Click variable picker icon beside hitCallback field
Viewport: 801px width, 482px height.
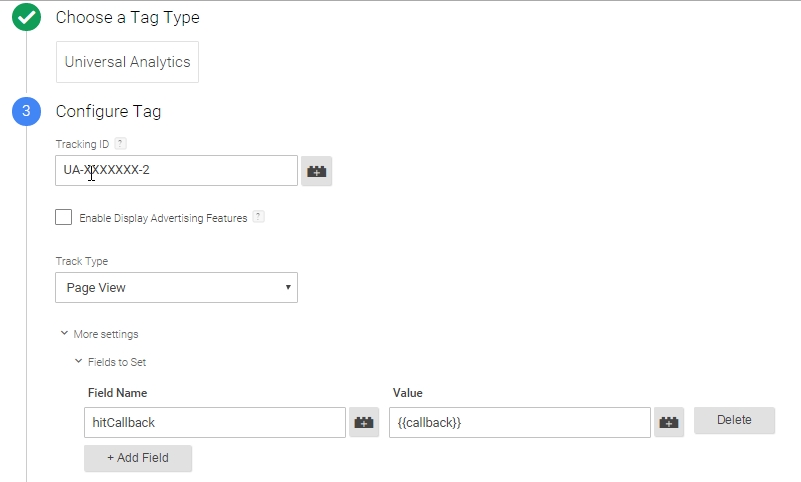(x=364, y=422)
